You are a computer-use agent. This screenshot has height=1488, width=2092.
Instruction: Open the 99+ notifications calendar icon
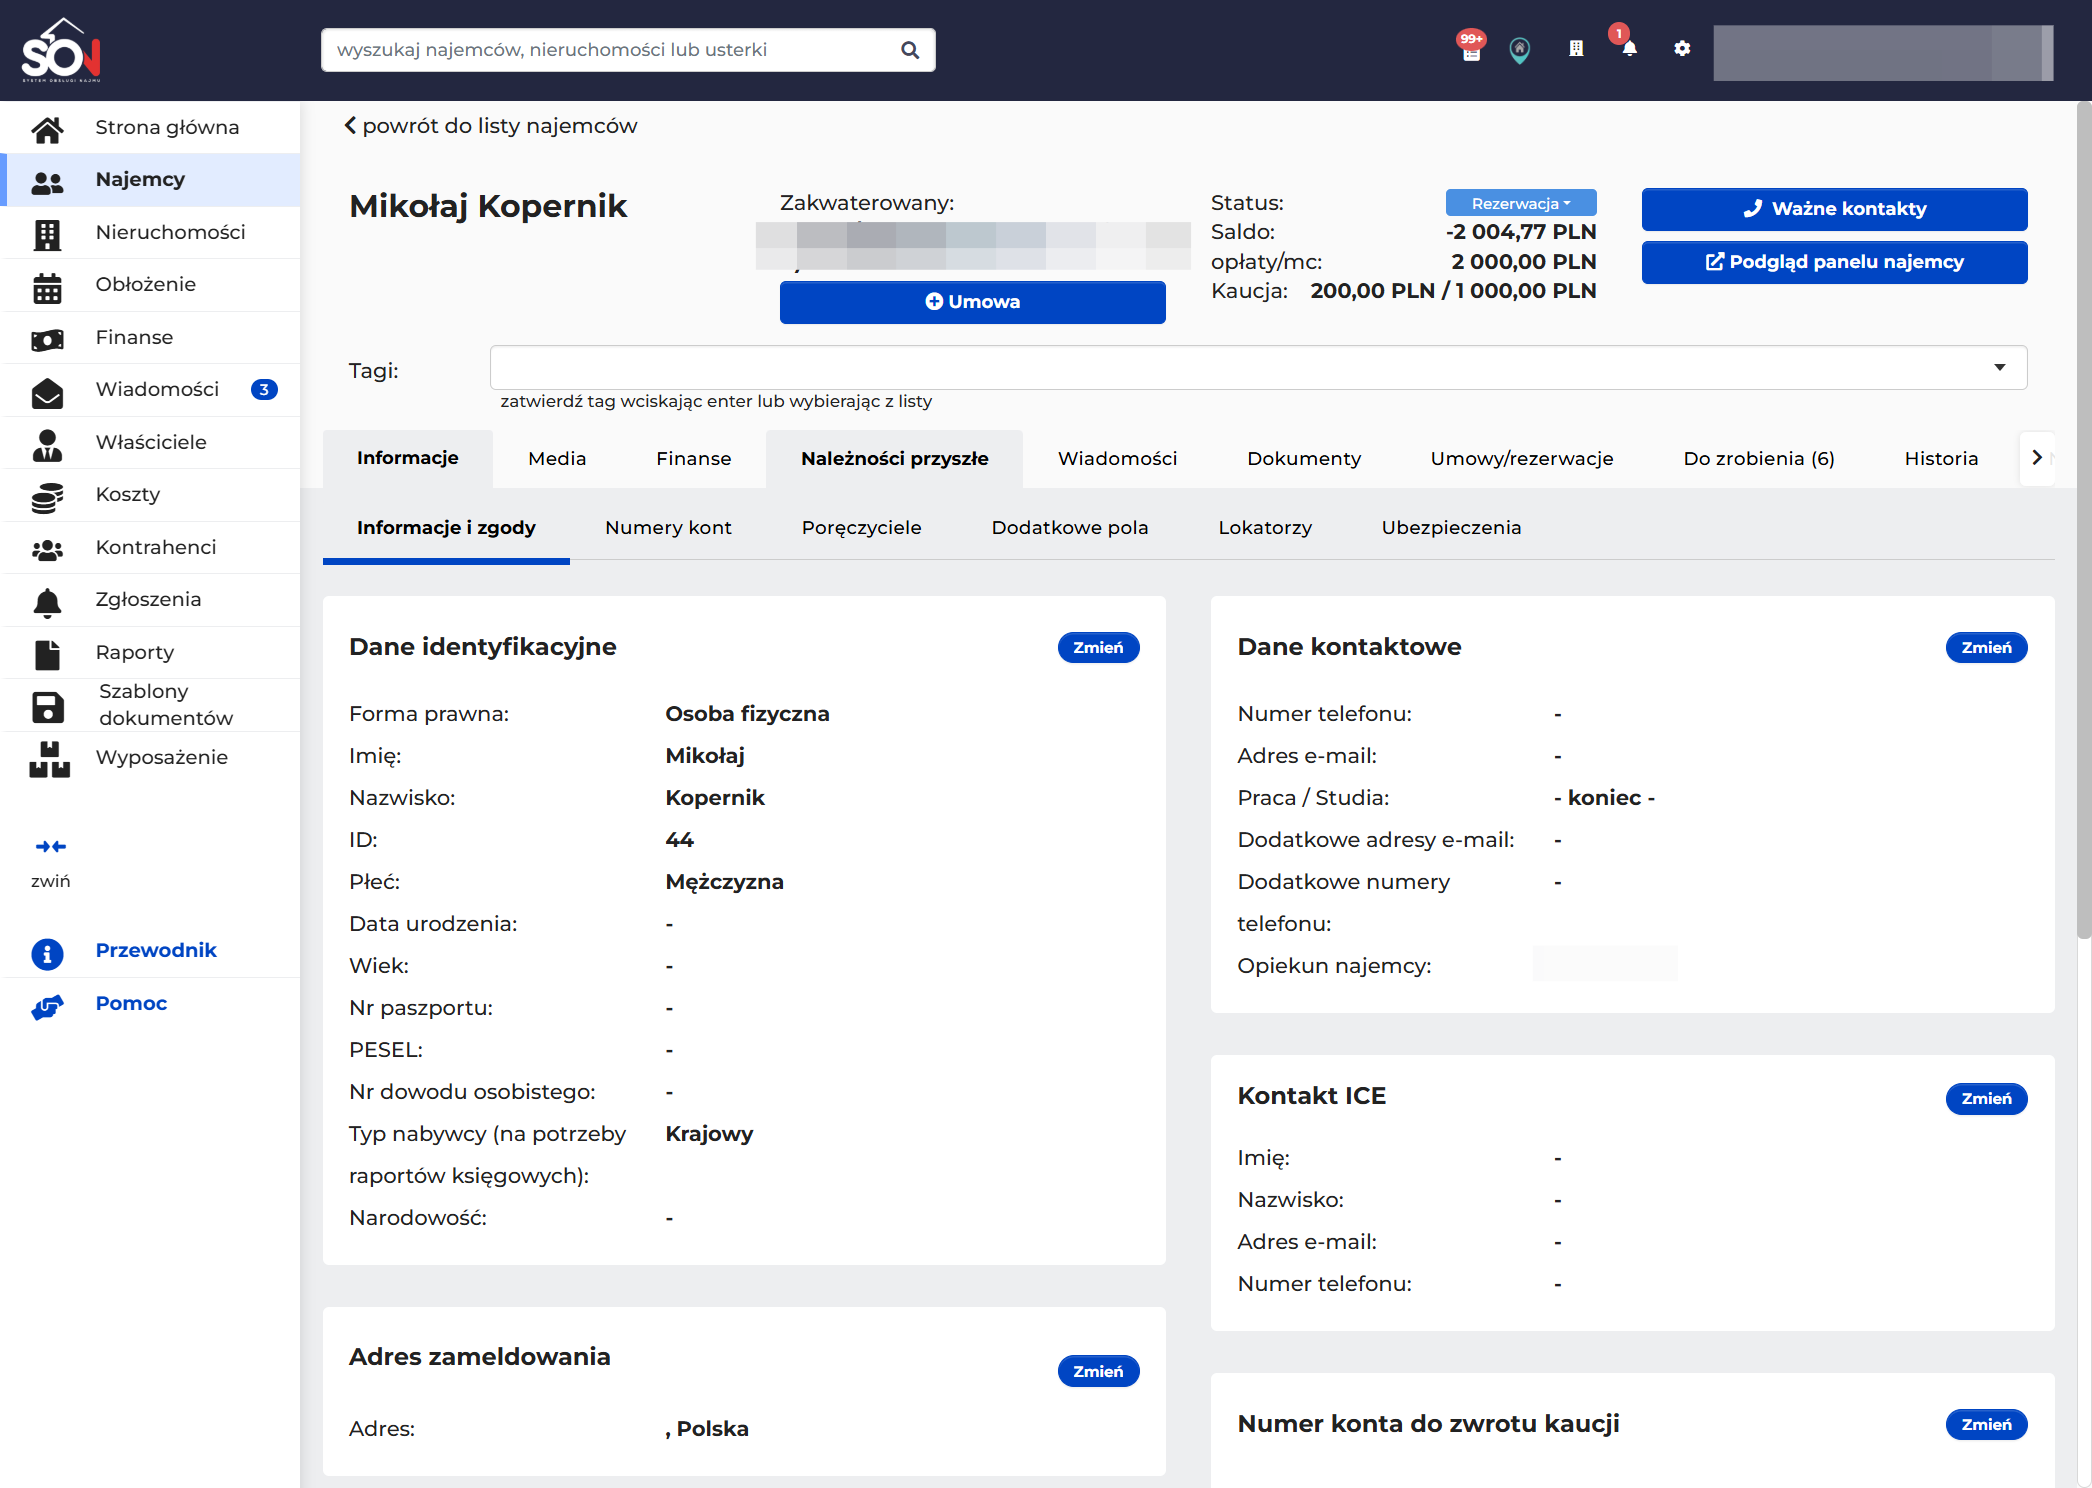pyautogui.click(x=1471, y=48)
